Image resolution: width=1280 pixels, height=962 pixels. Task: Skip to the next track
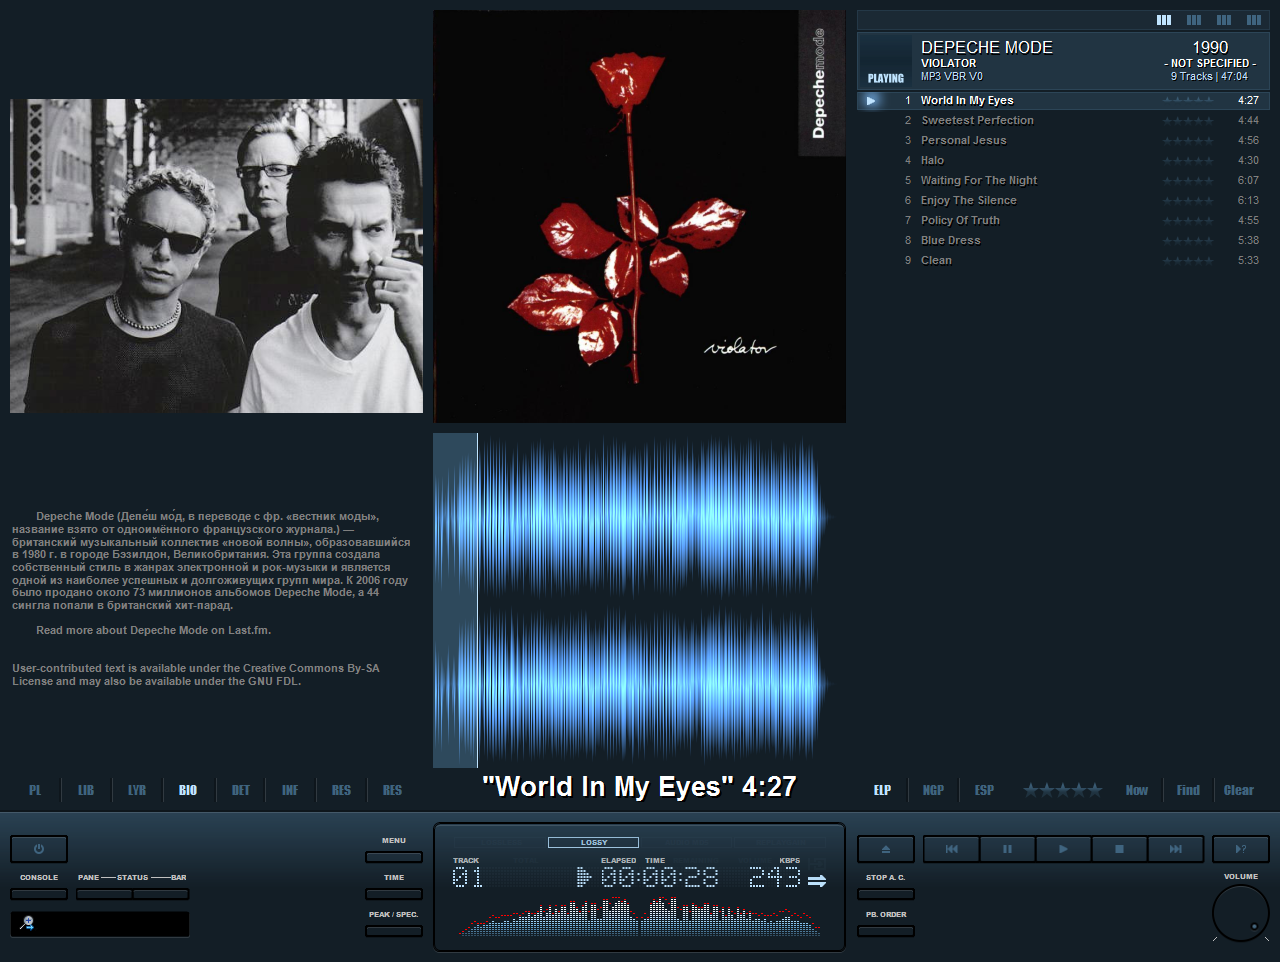point(1175,849)
